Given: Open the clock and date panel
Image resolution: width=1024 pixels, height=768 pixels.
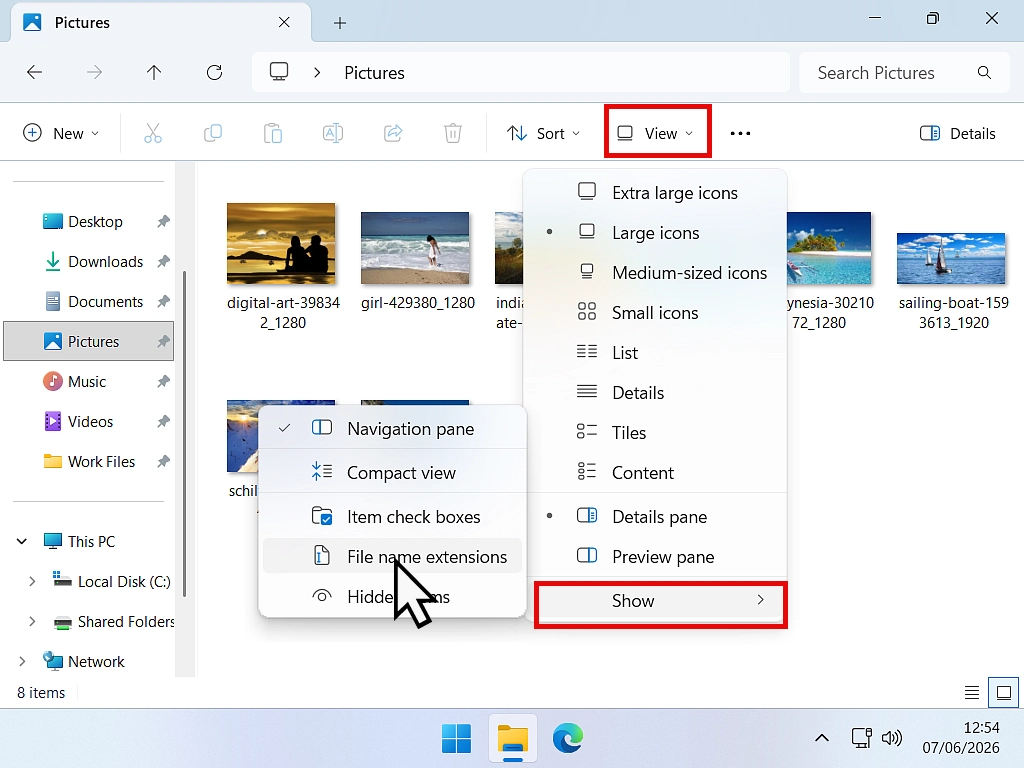Looking at the screenshot, I should [x=961, y=738].
